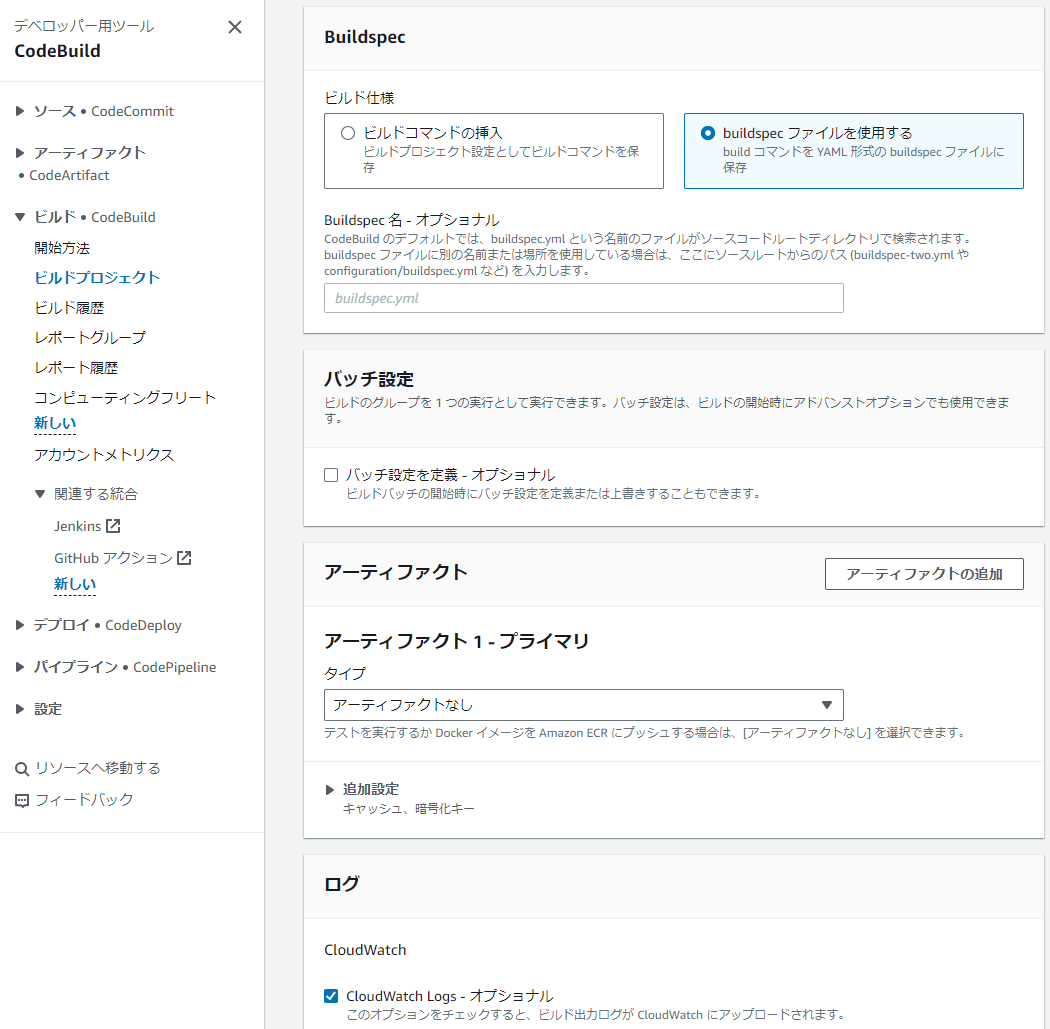The width and height of the screenshot is (1050, 1029).
Task: Click リソースへ移動する link
Action: [x=98, y=769]
